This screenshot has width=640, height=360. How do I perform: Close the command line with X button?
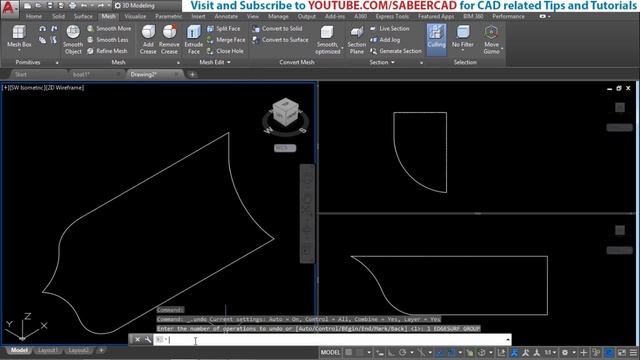(x=138, y=340)
